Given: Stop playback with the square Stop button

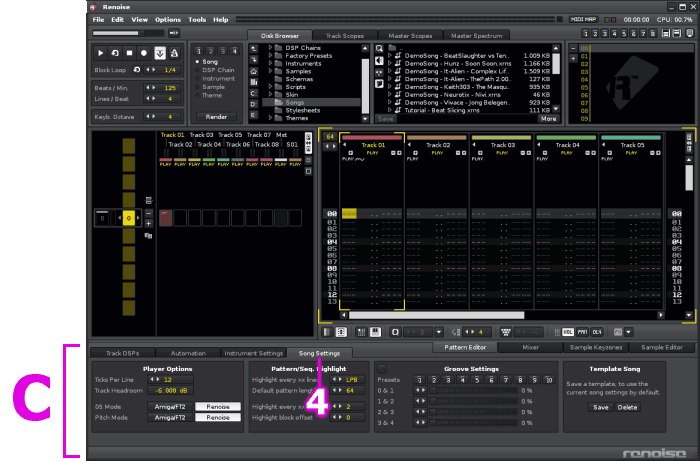Looking at the screenshot, I should [x=129, y=53].
